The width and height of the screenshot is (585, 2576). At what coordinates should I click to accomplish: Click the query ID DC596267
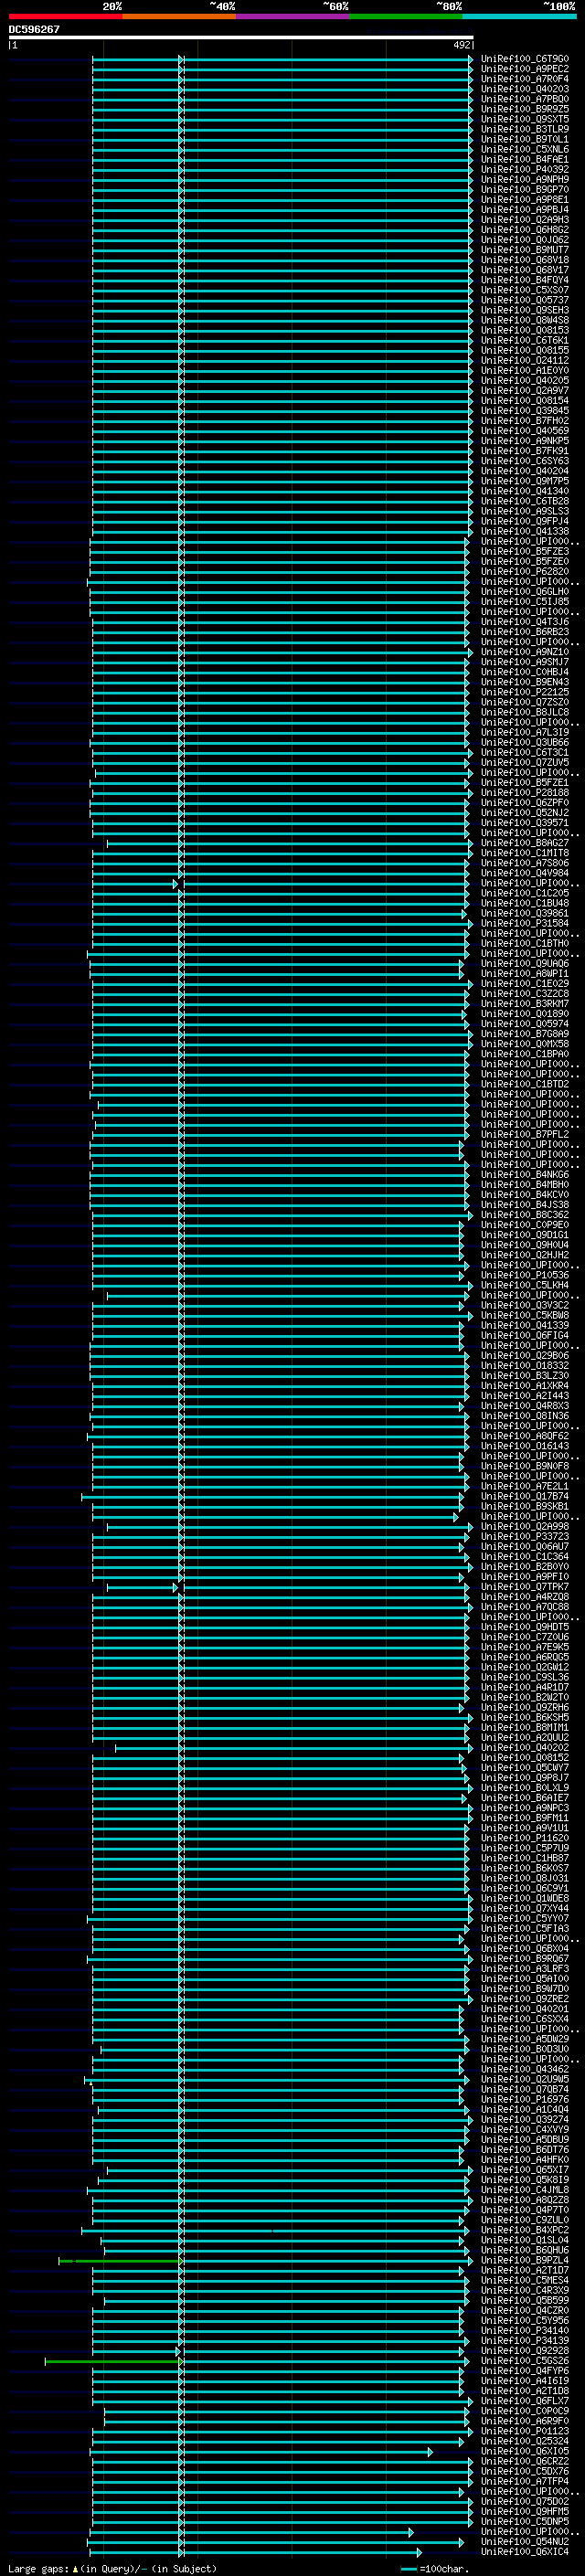(34, 30)
